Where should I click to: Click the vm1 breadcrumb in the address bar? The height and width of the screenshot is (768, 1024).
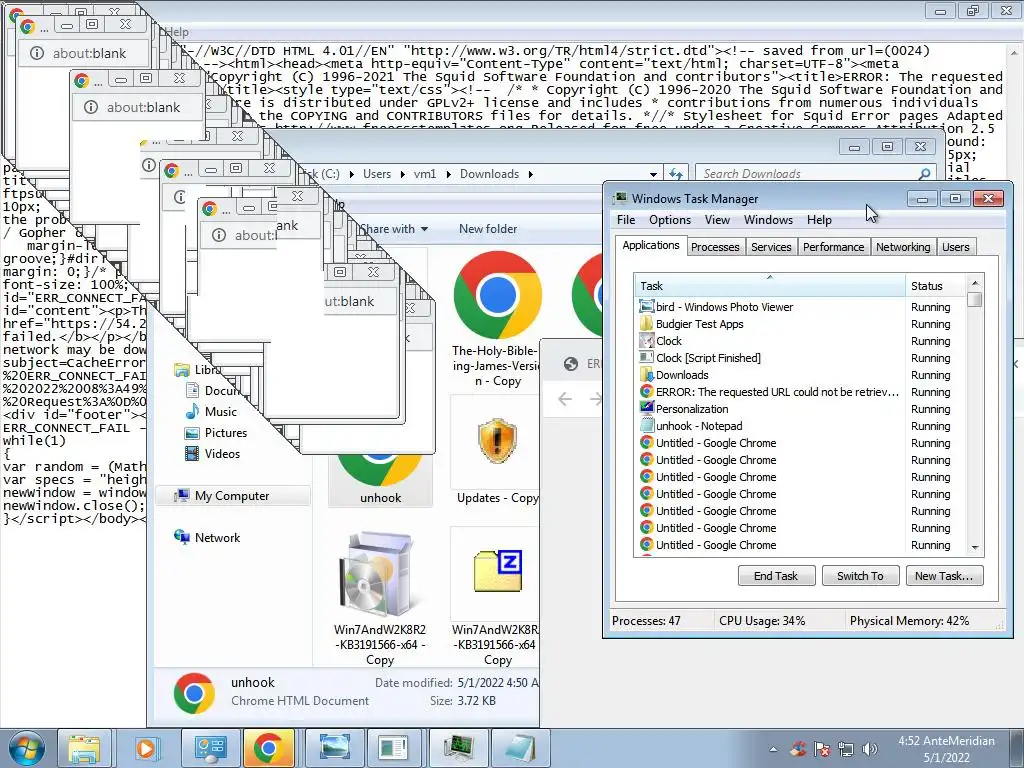[x=424, y=174]
